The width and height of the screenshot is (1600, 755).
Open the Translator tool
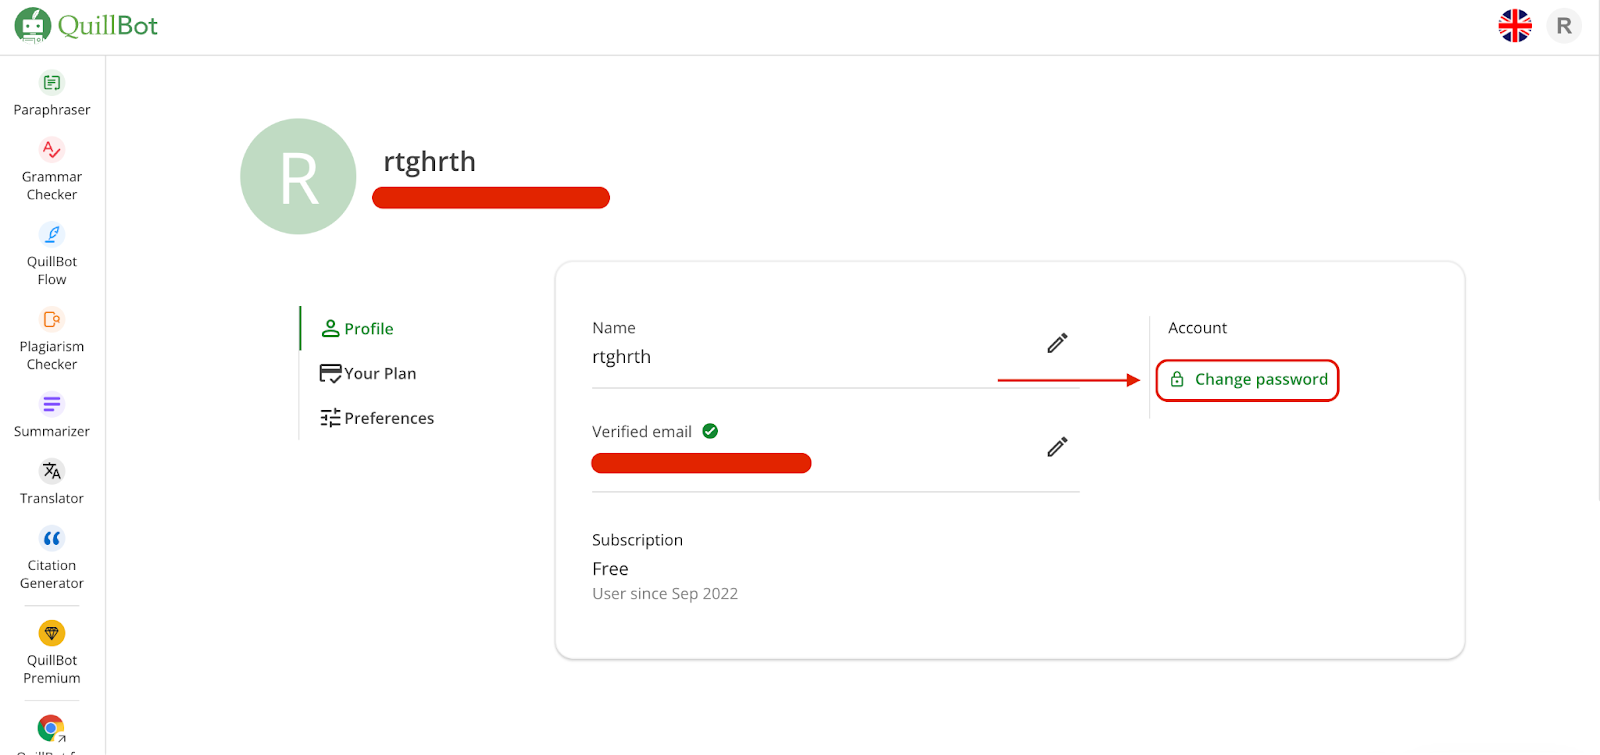(52, 483)
